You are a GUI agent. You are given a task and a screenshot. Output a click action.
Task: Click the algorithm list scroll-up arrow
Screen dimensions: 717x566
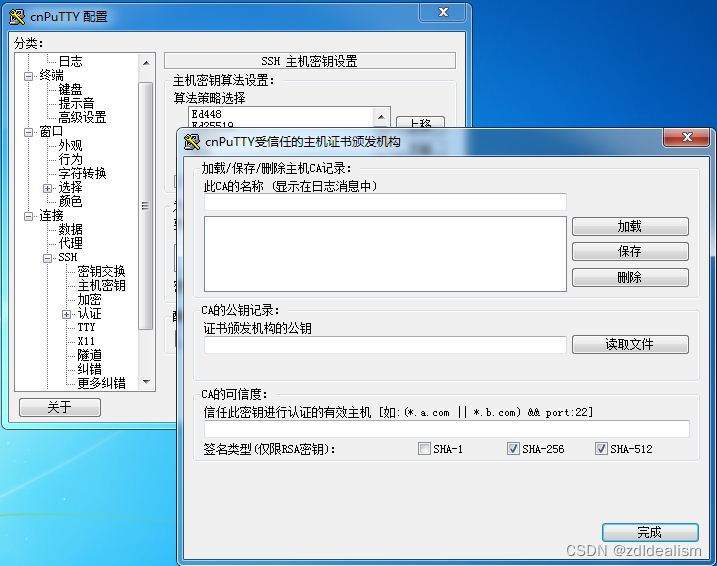click(x=381, y=117)
